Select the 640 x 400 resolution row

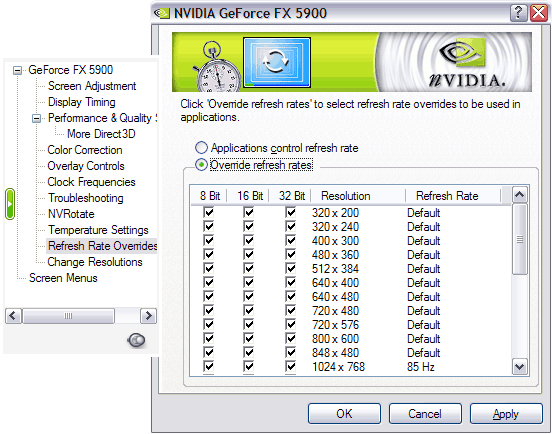351,283
